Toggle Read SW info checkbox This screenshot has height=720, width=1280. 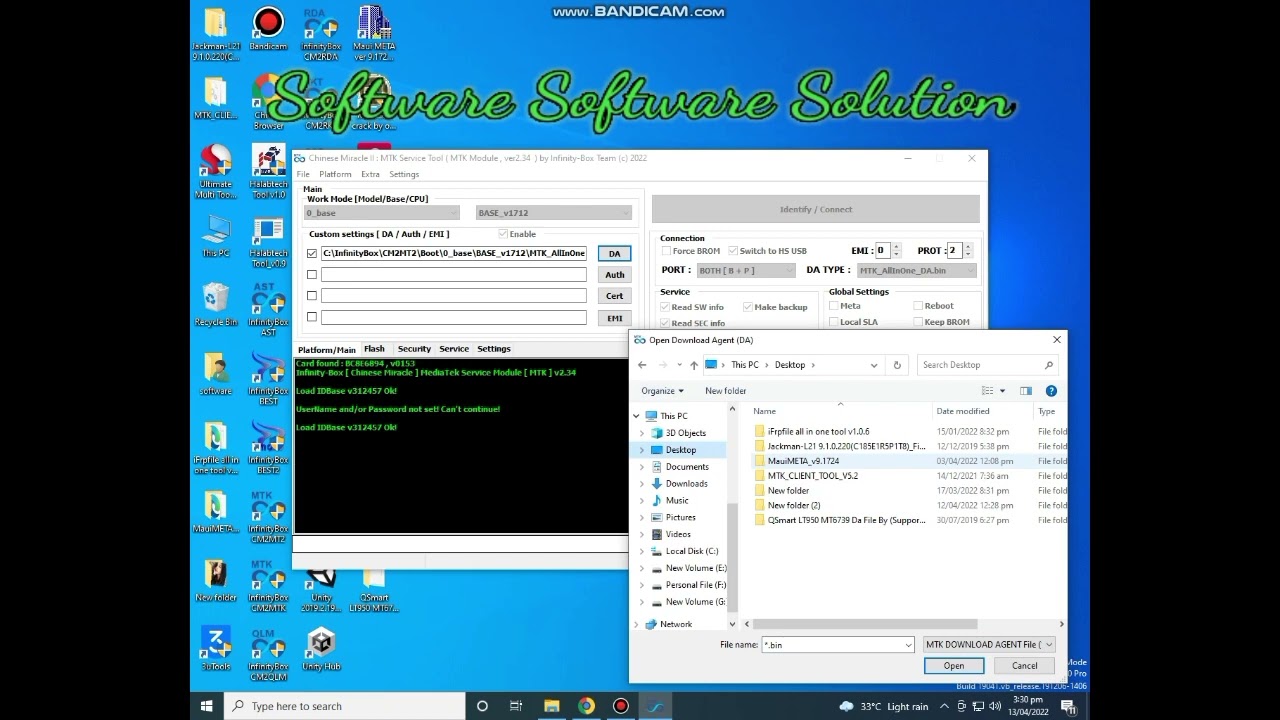tap(665, 307)
